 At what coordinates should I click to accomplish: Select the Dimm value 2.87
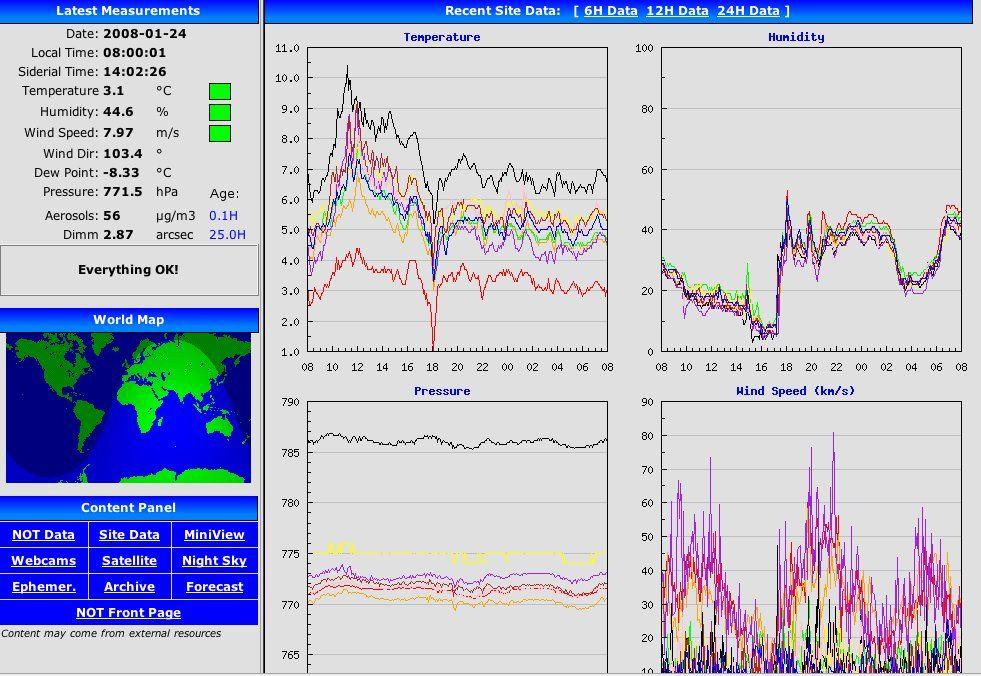pyautogui.click(x=118, y=235)
